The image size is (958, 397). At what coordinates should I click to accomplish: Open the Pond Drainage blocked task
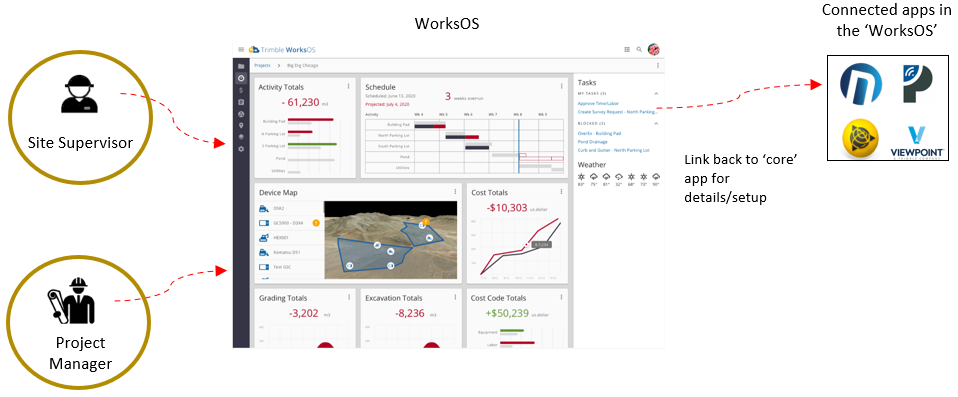(x=593, y=142)
